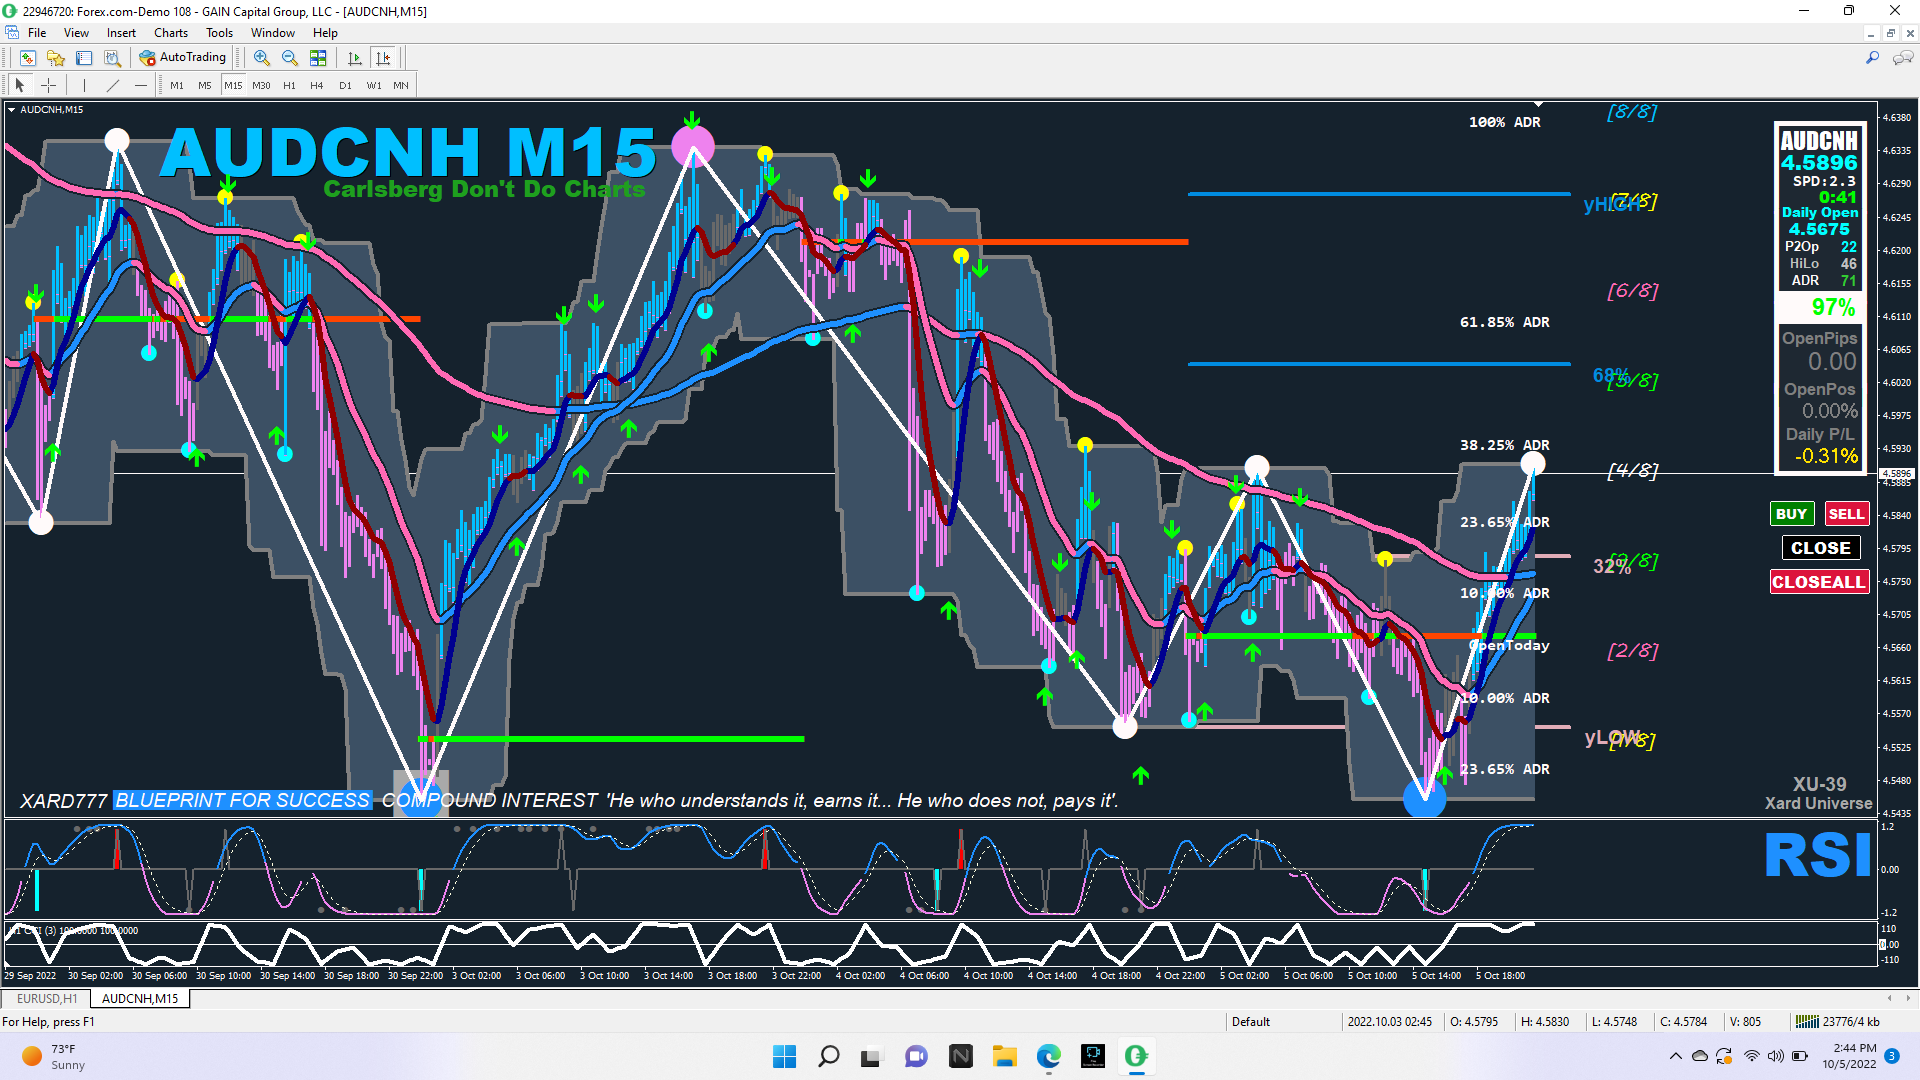The height and width of the screenshot is (1080, 1920).
Task: Expand the AUDCNH,M15 chart title arrow
Action: coord(11,110)
